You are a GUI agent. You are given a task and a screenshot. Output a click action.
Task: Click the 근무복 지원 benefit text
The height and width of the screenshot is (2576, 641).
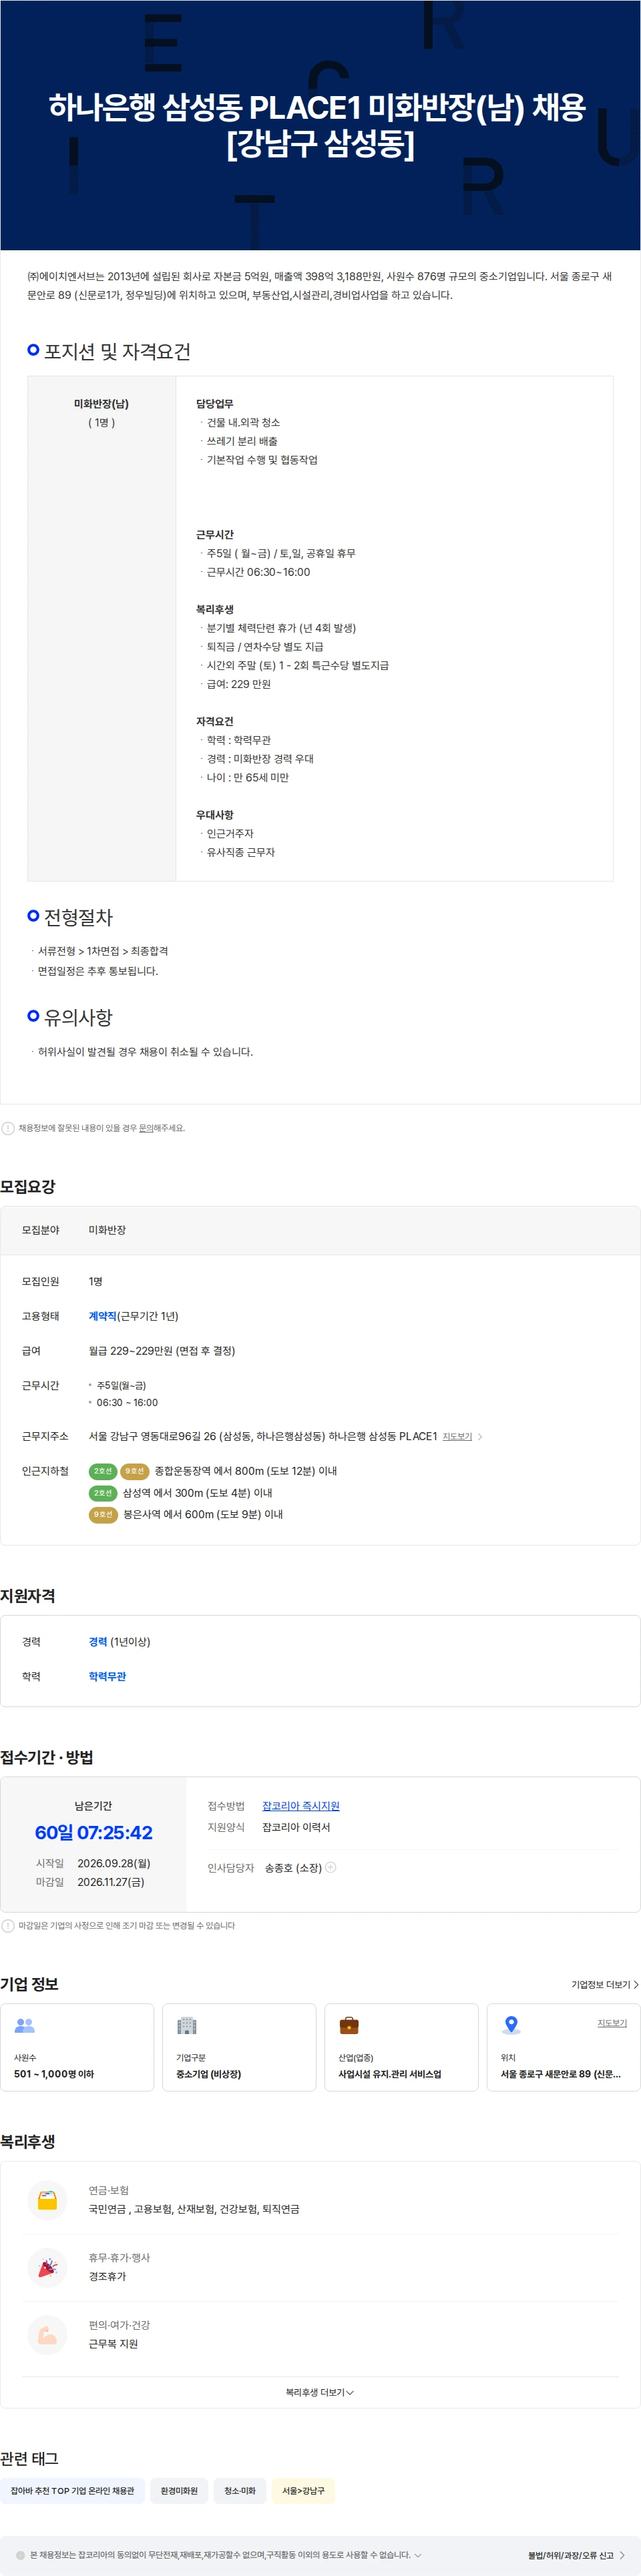coord(113,2343)
